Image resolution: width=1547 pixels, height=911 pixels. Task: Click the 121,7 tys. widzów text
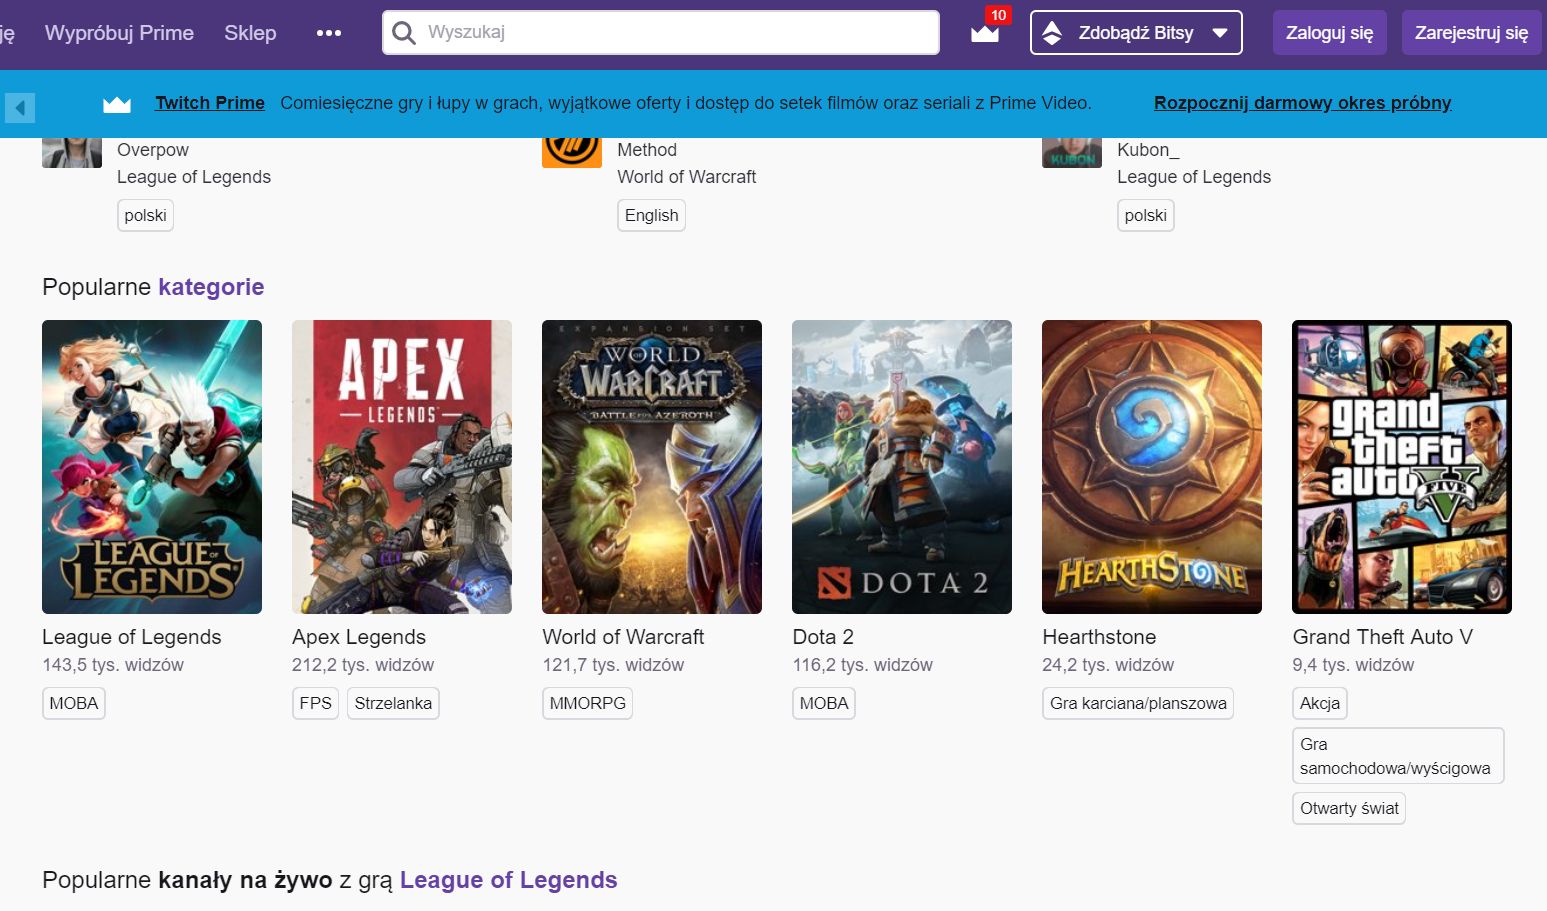(613, 665)
